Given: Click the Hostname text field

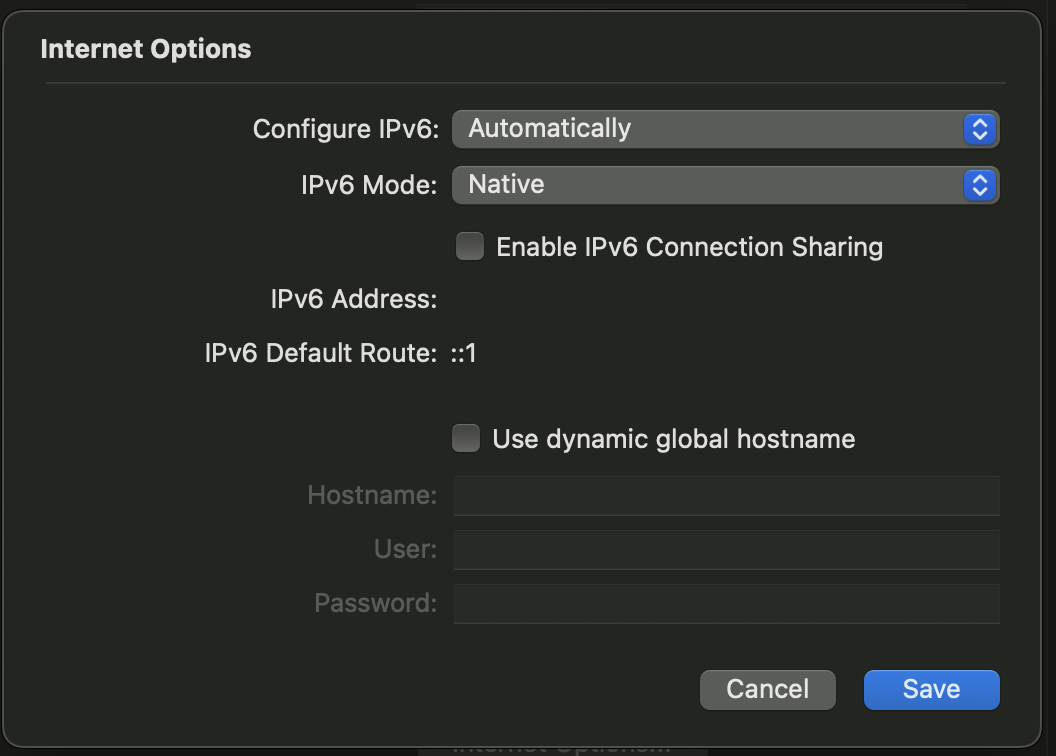Looking at the screenshot, I should pyautogui.click(x=726, y=496).
